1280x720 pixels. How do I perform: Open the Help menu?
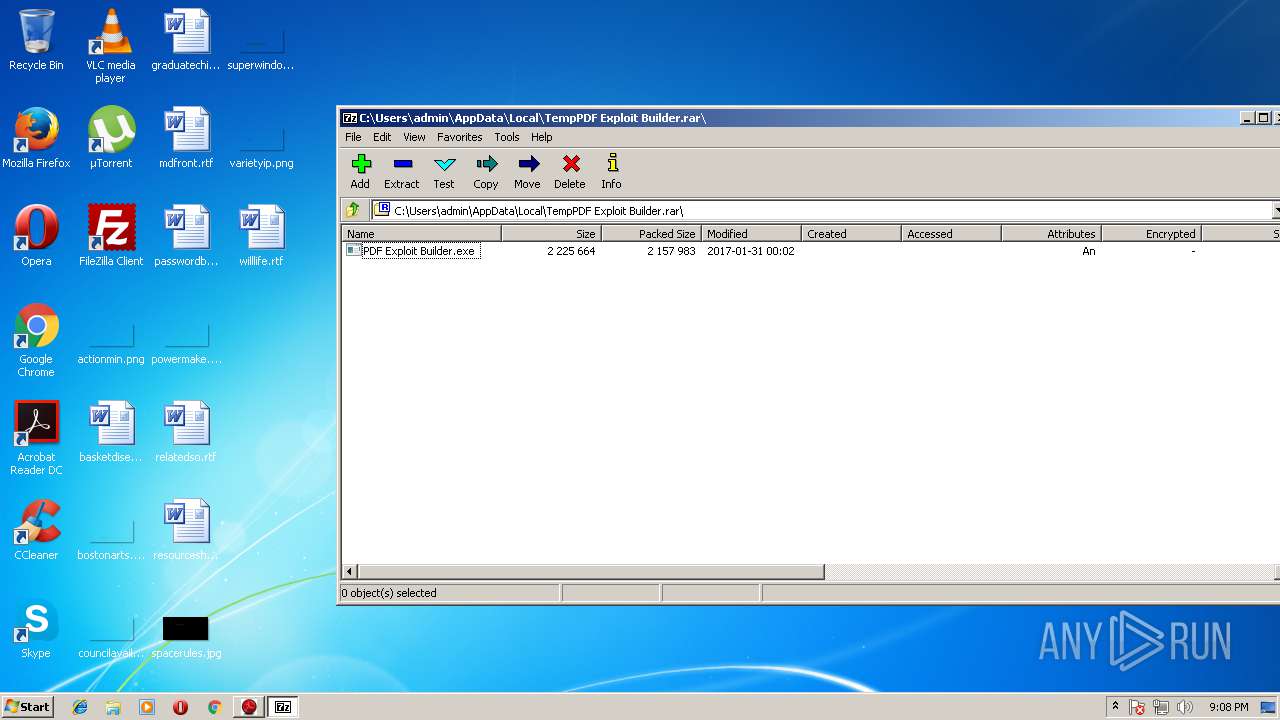(x=541, y=137)
